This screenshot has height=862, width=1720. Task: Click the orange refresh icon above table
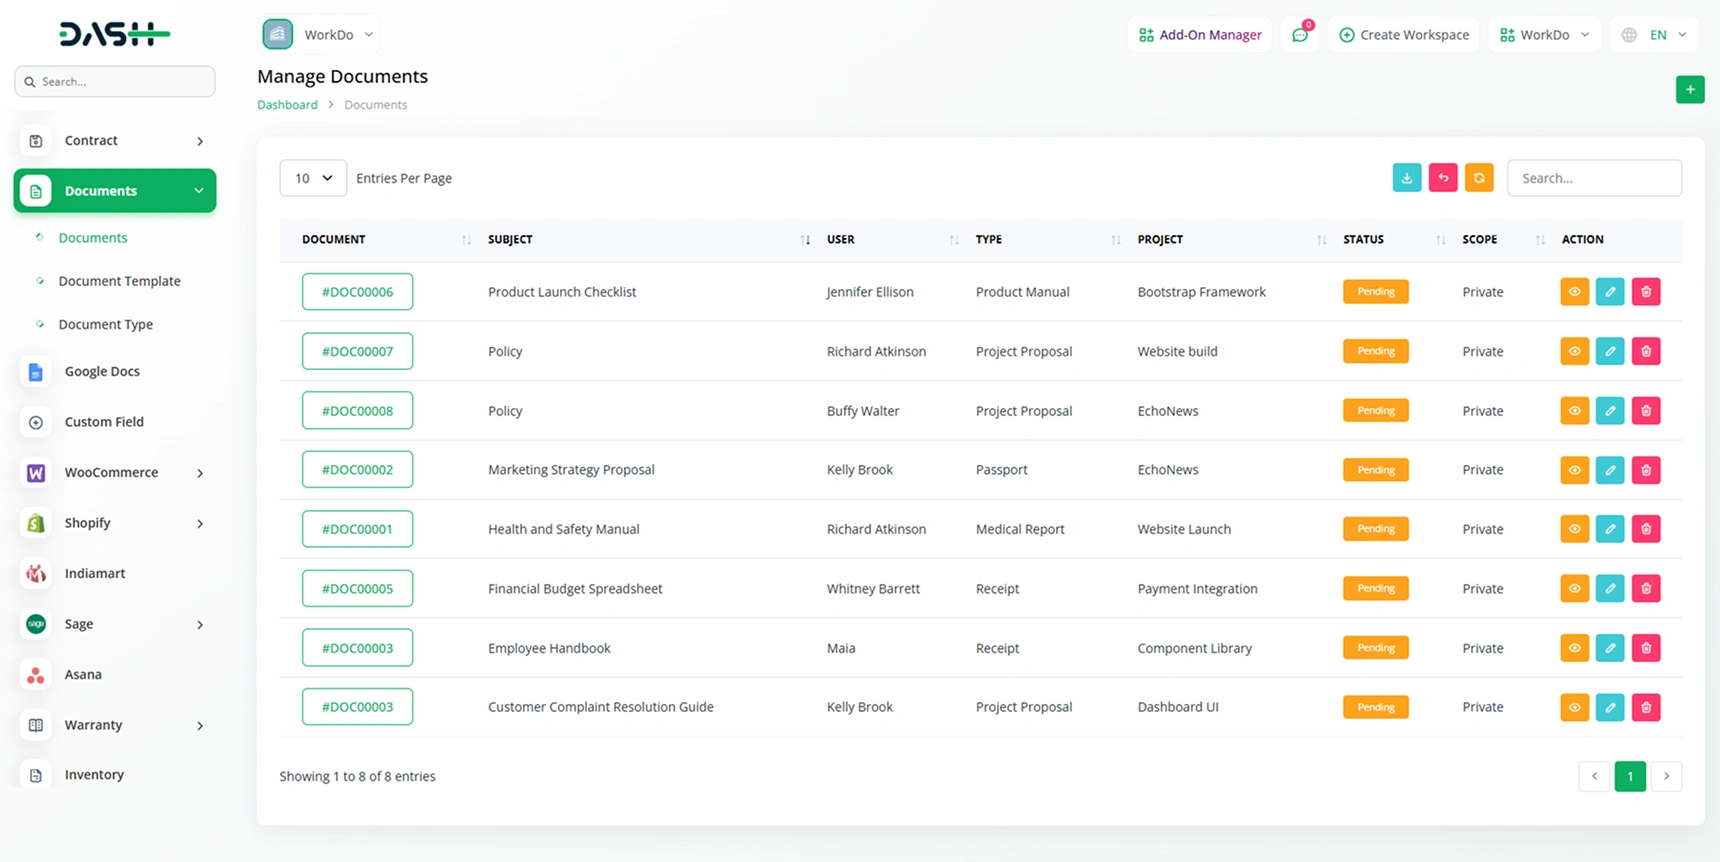(1478, 178)
